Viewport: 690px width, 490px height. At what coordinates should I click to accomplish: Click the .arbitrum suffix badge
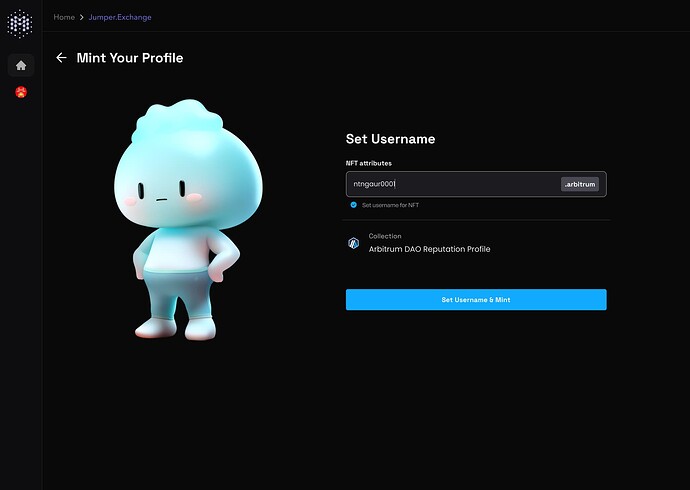[580, 184]
